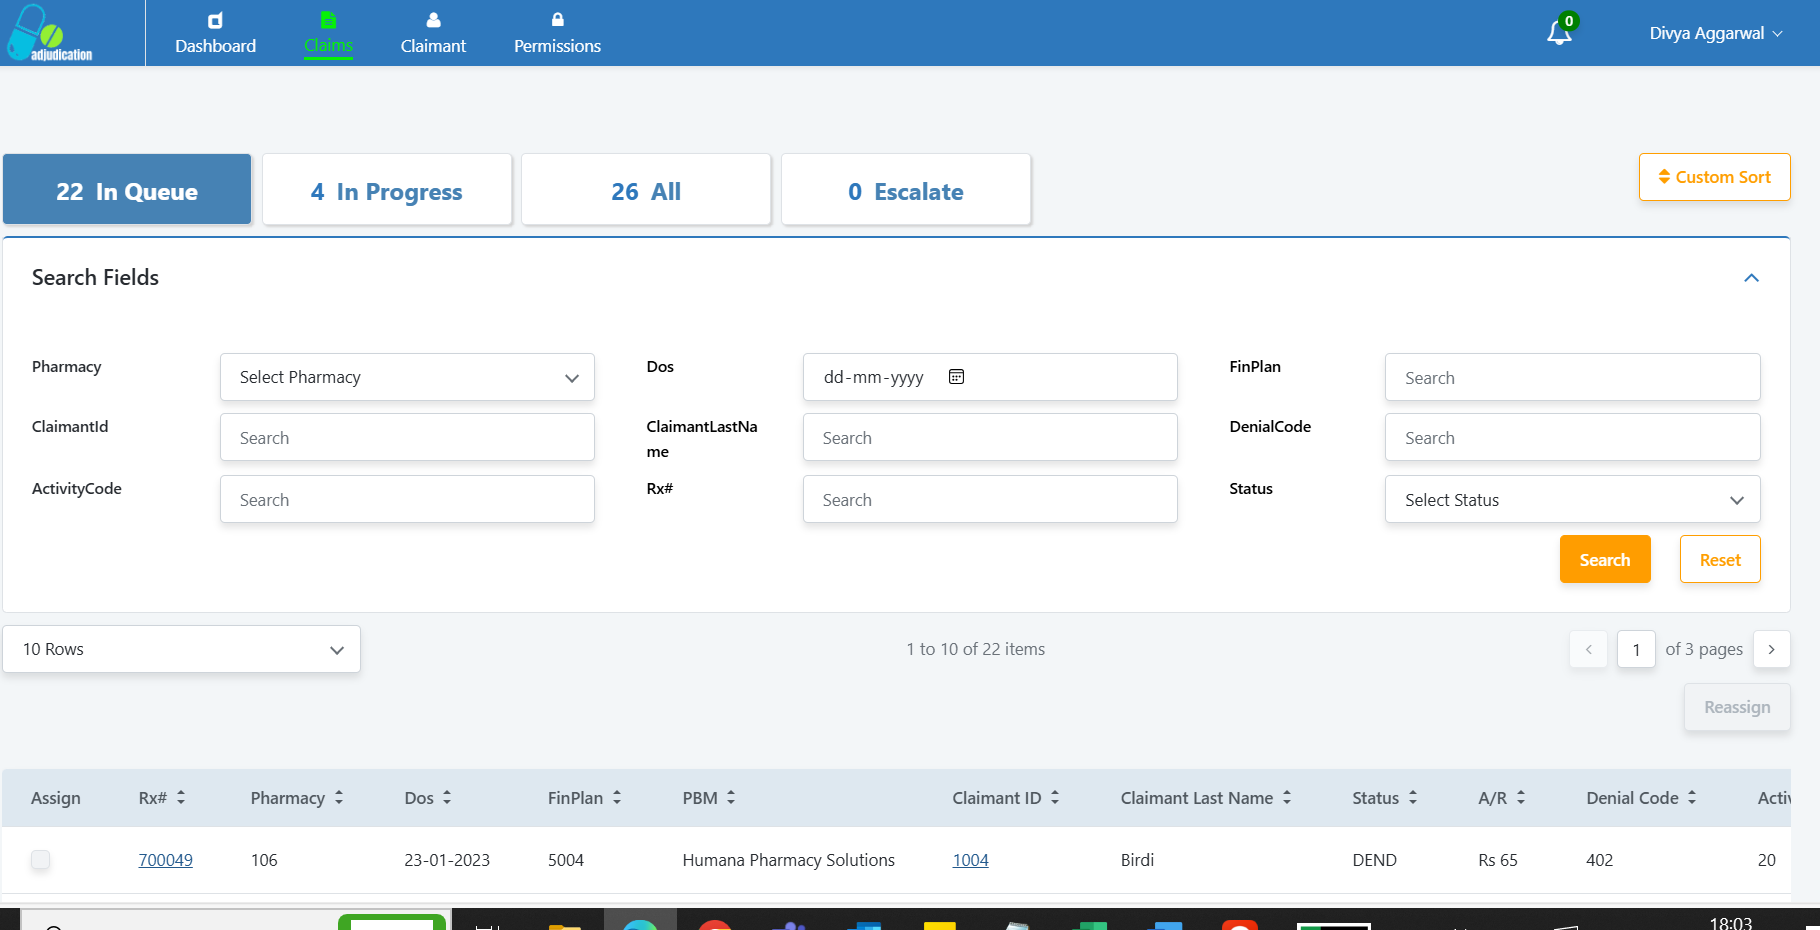Screen dimensions: 1820x930
Task: Click the Custom Sort button
Action: [1714, 177]
